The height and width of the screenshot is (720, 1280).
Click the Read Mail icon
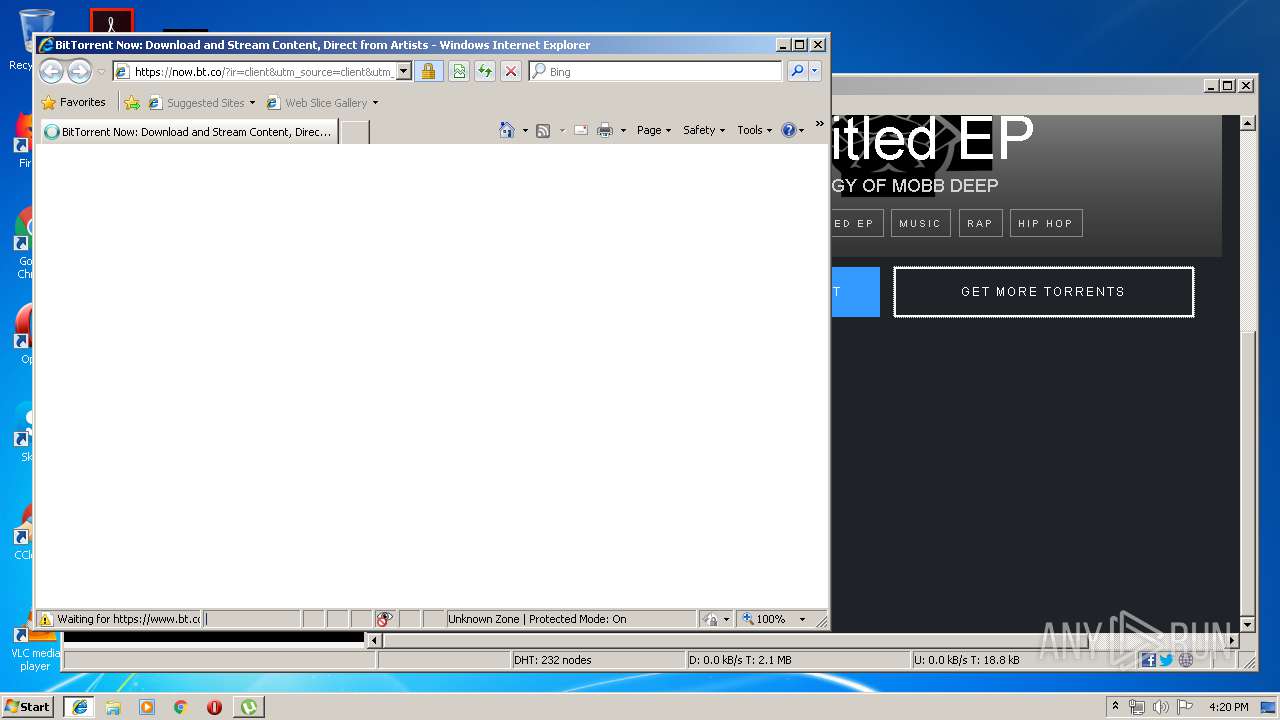[580, 130]
